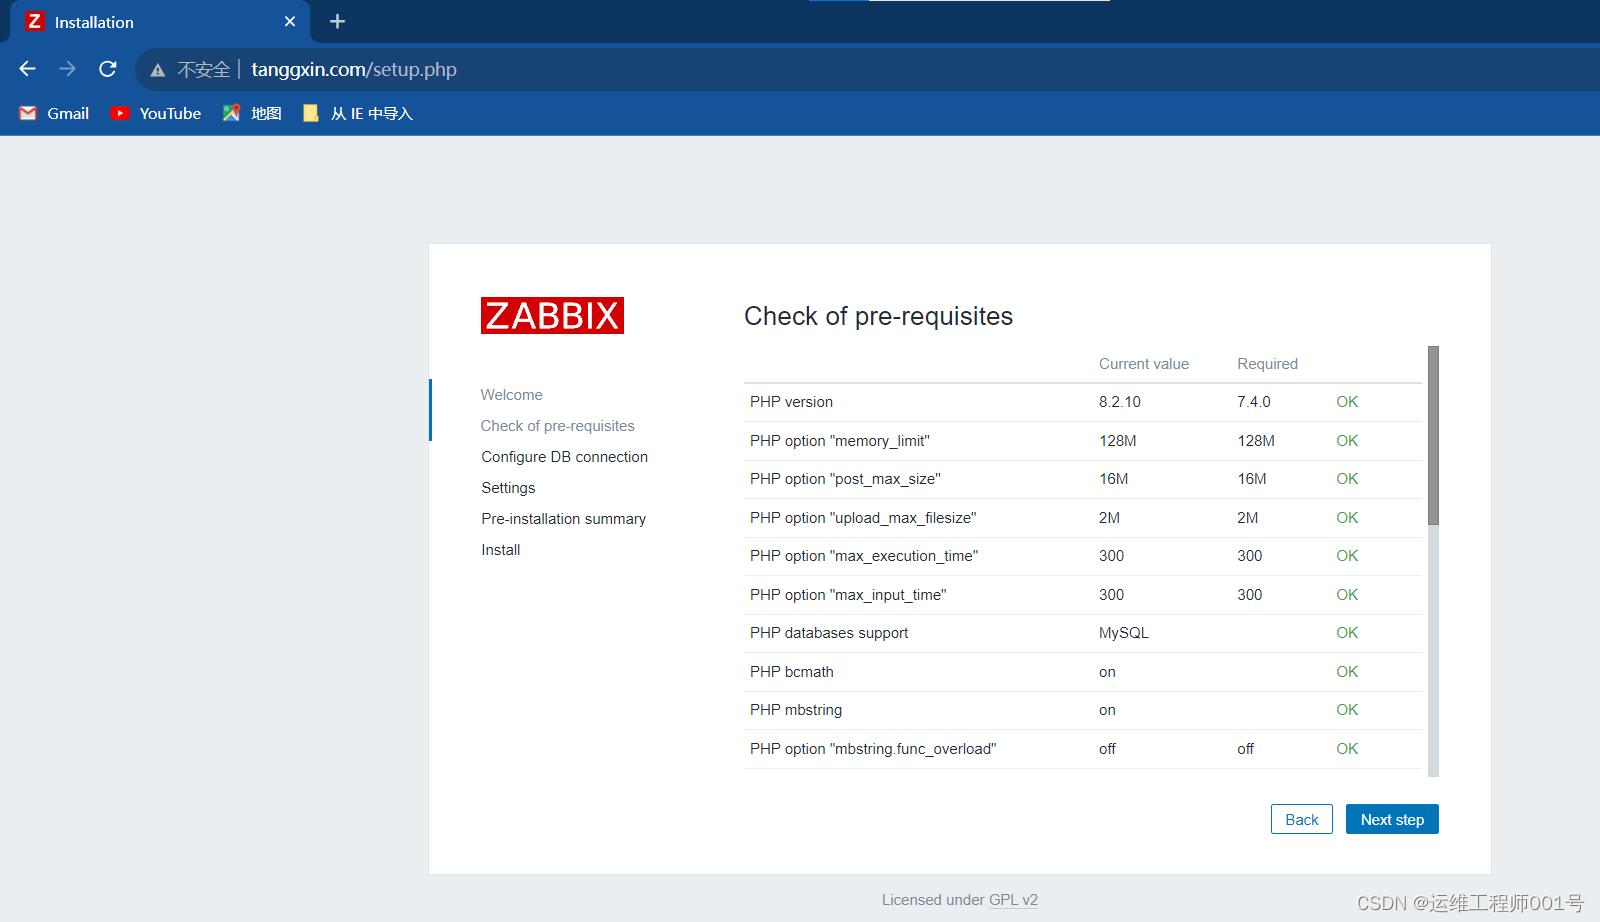1600x922 pixels.
Task: Click OK status in PHP version row
Action: pyautogui.click(x=1347, y=402)
